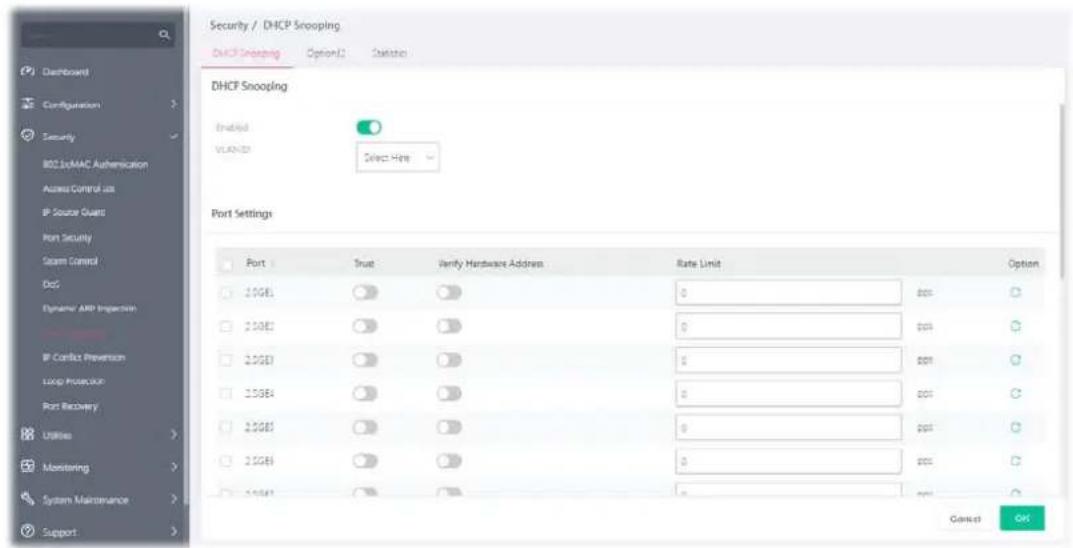The width and height of the screenshot is (1073, 548).
Task: Click the Rate Limit field for 2.5GE3
Action: point(788,360)
